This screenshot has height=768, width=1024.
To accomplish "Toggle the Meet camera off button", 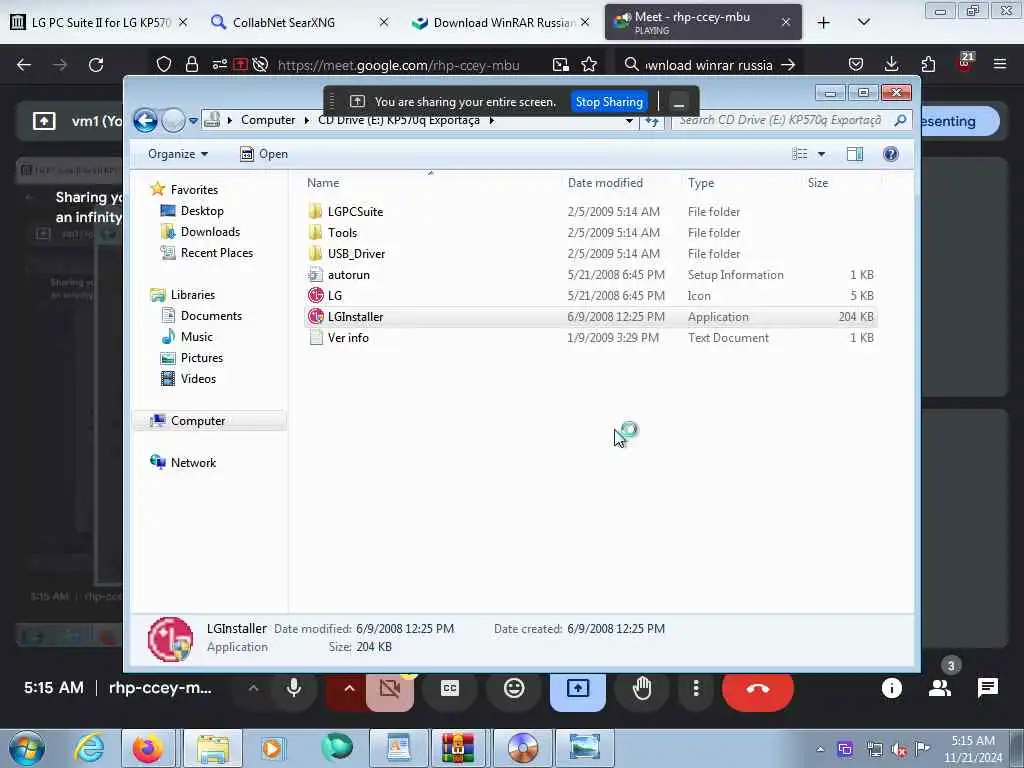I will [x=390, y=688].
